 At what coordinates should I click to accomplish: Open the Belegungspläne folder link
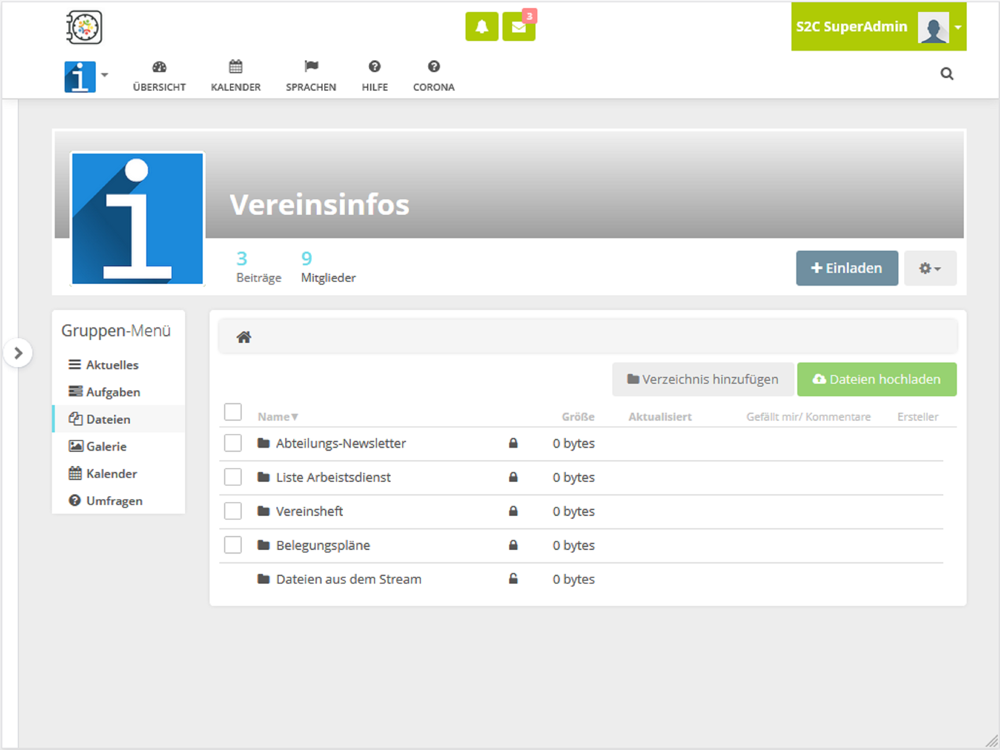click(x=323, y=545)
